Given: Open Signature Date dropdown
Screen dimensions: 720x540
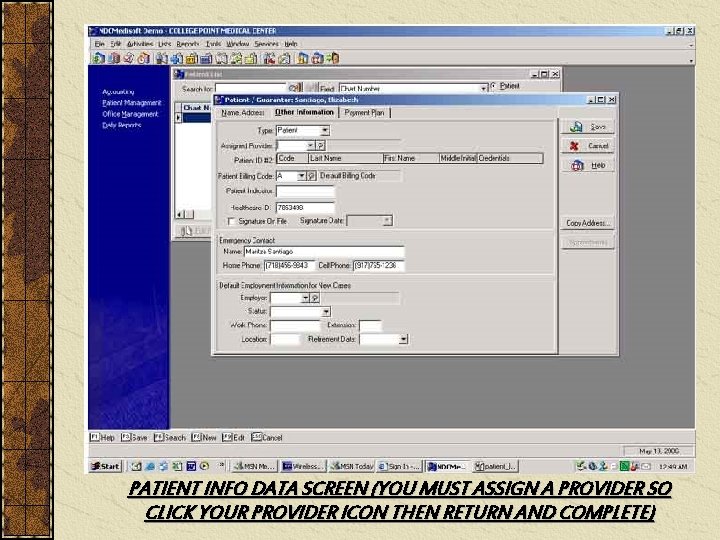Looking at the screenshot, I should tap(387, 221).
